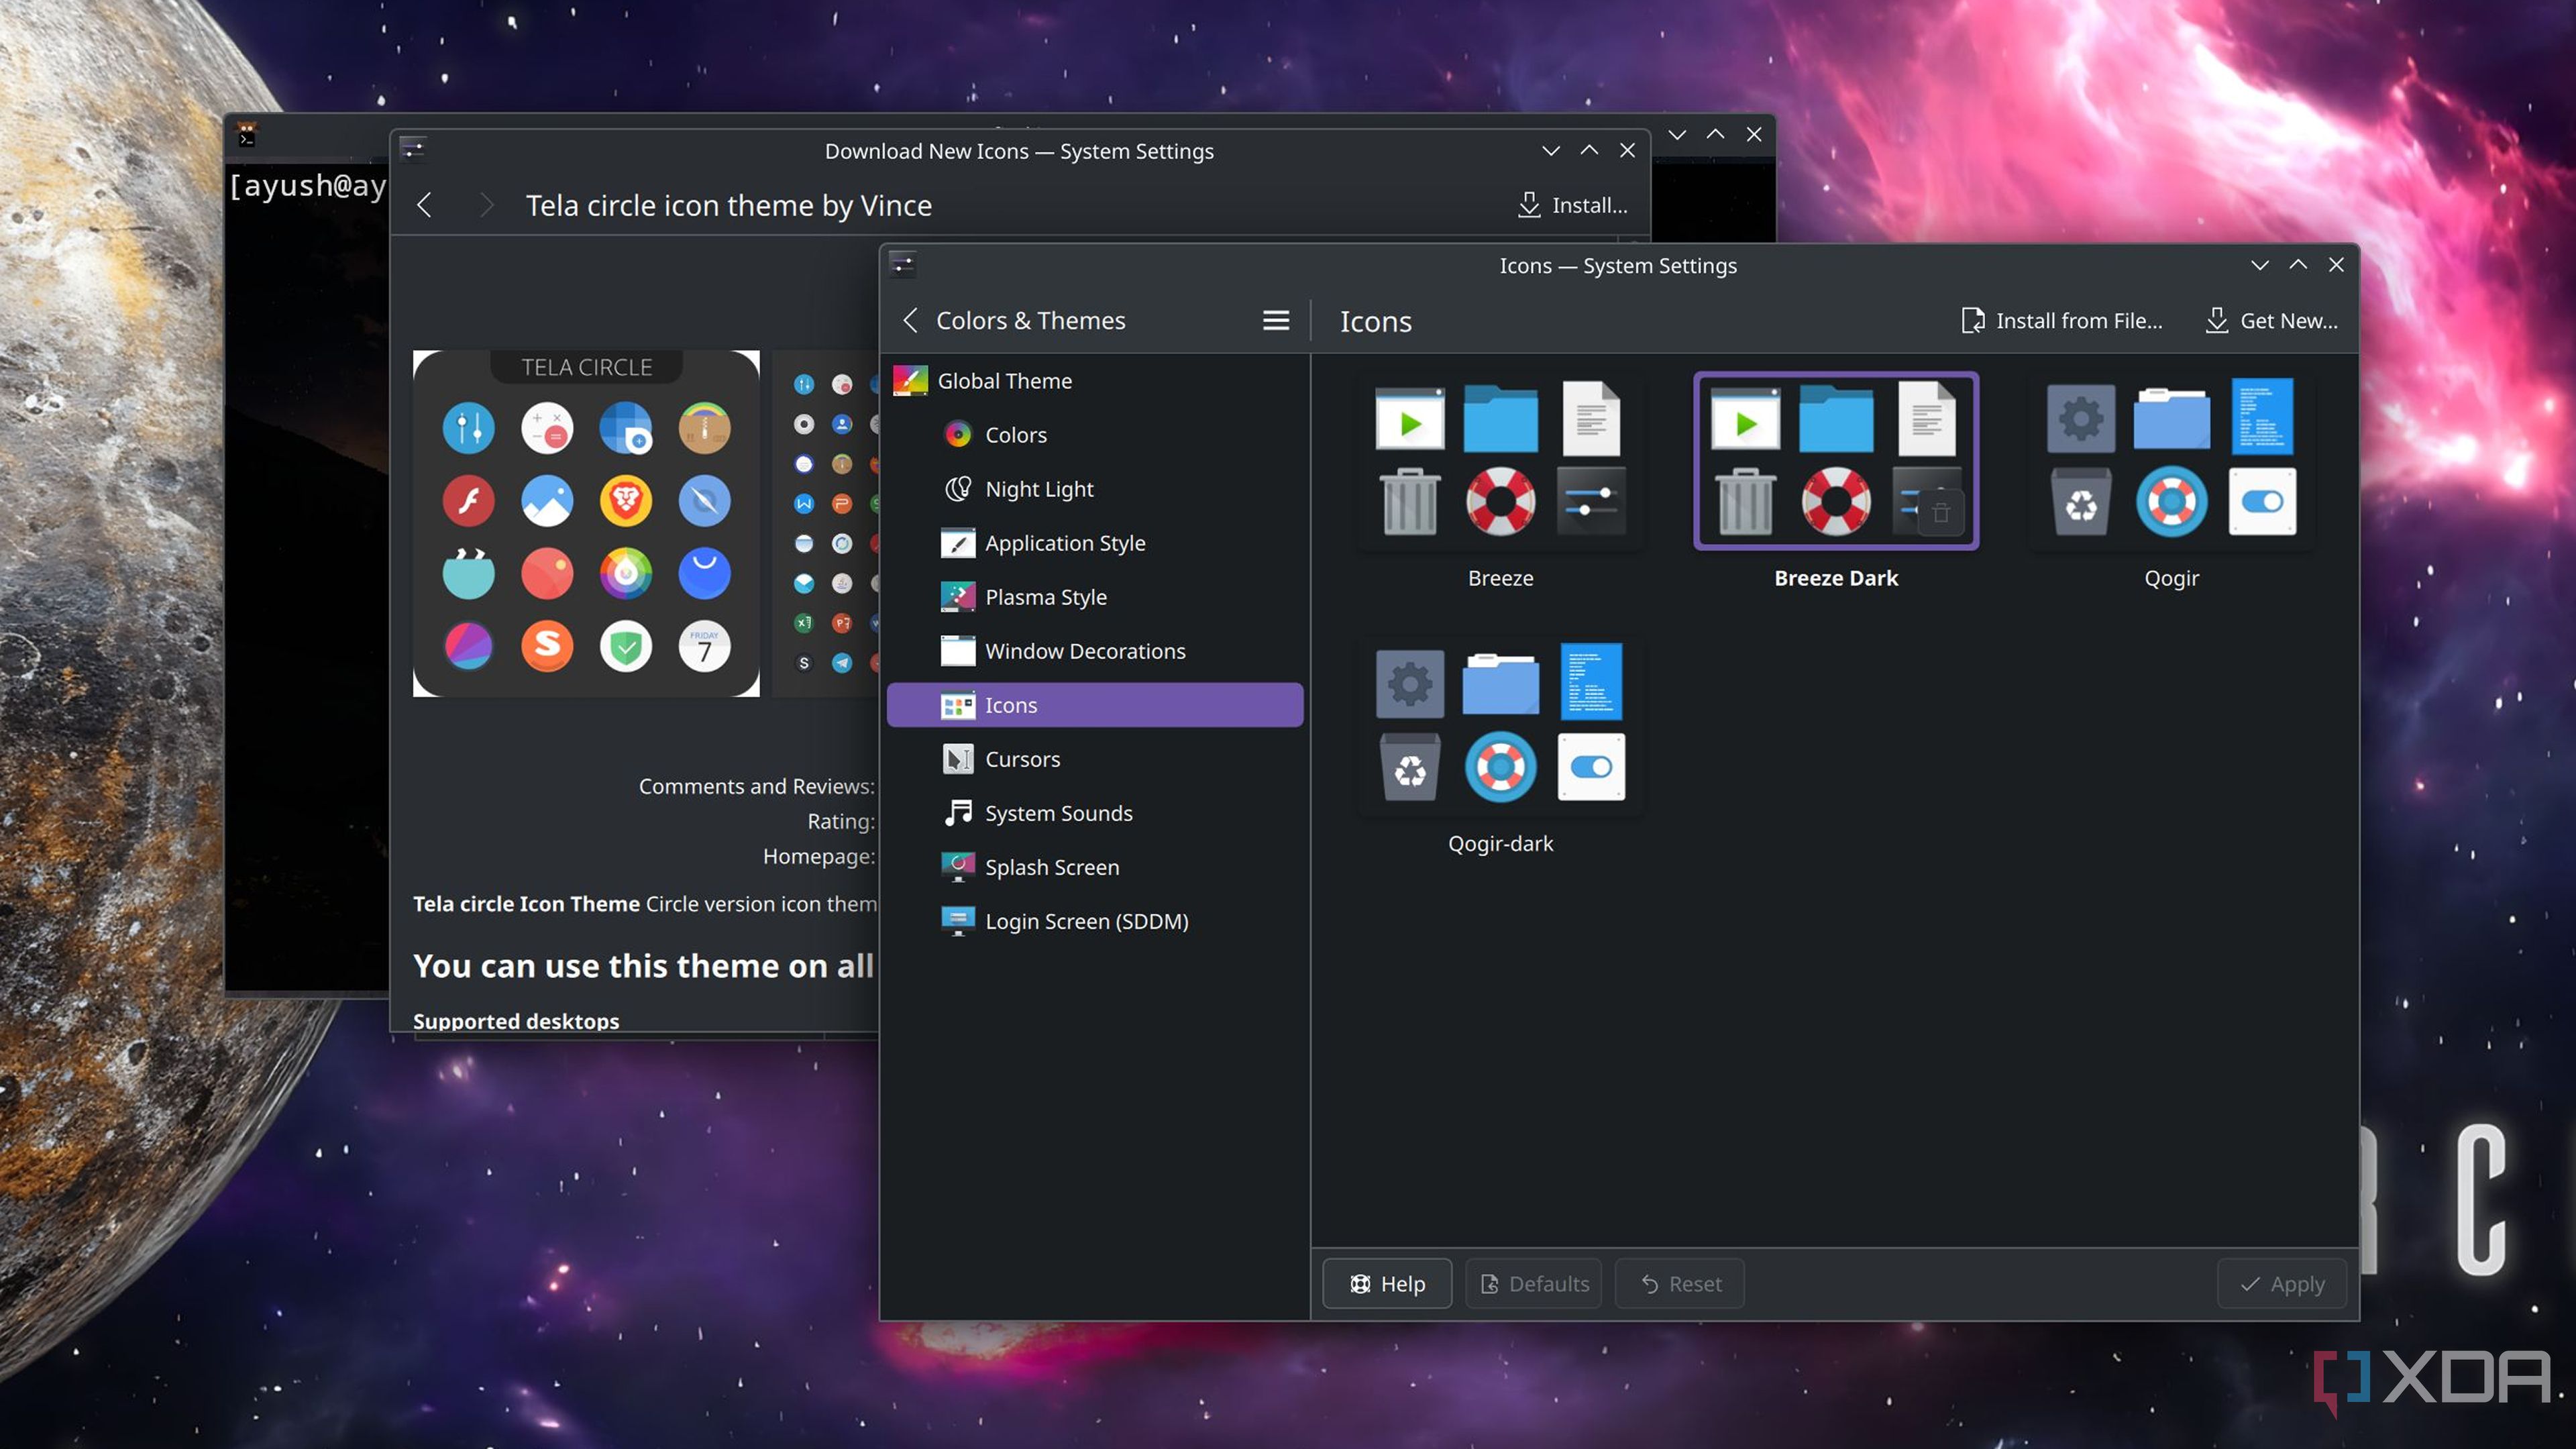The width and height of the screenshot is (2576, 1449).
Task: Click forward arrow in Download New Icons window
Action: point(486,206)
